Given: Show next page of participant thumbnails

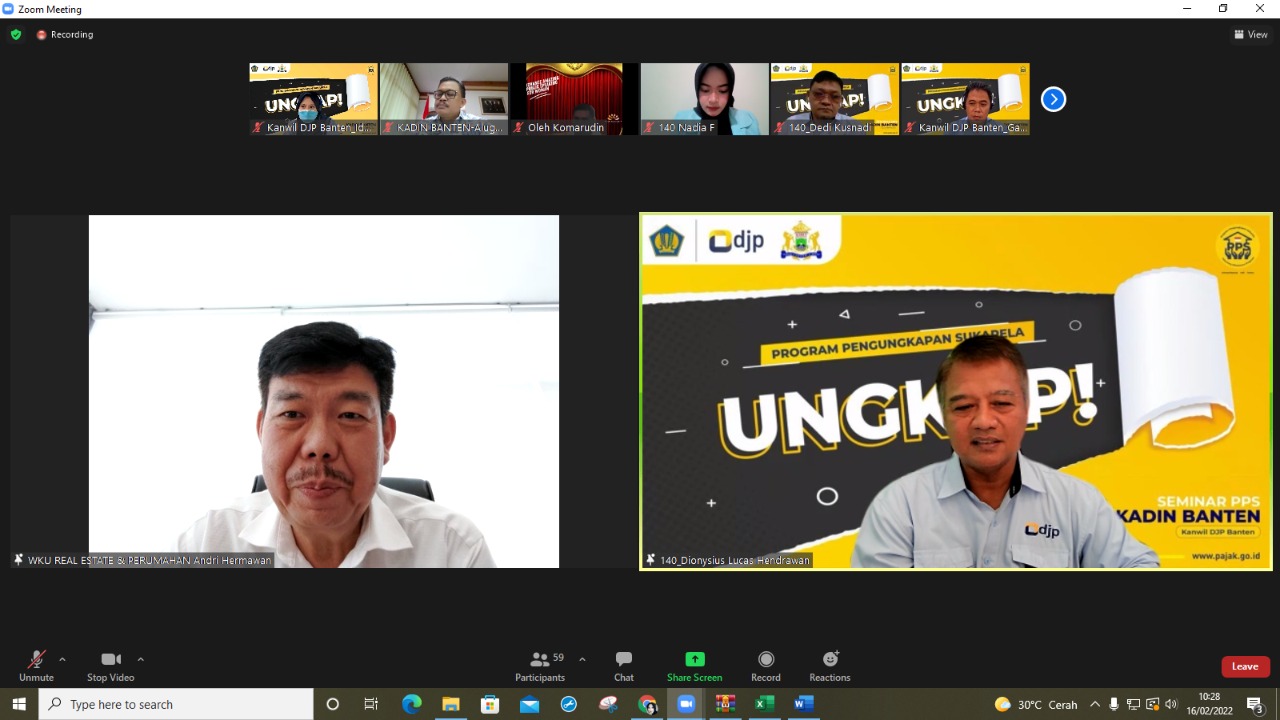Looking at the screenshot, I should (1053, 99).
